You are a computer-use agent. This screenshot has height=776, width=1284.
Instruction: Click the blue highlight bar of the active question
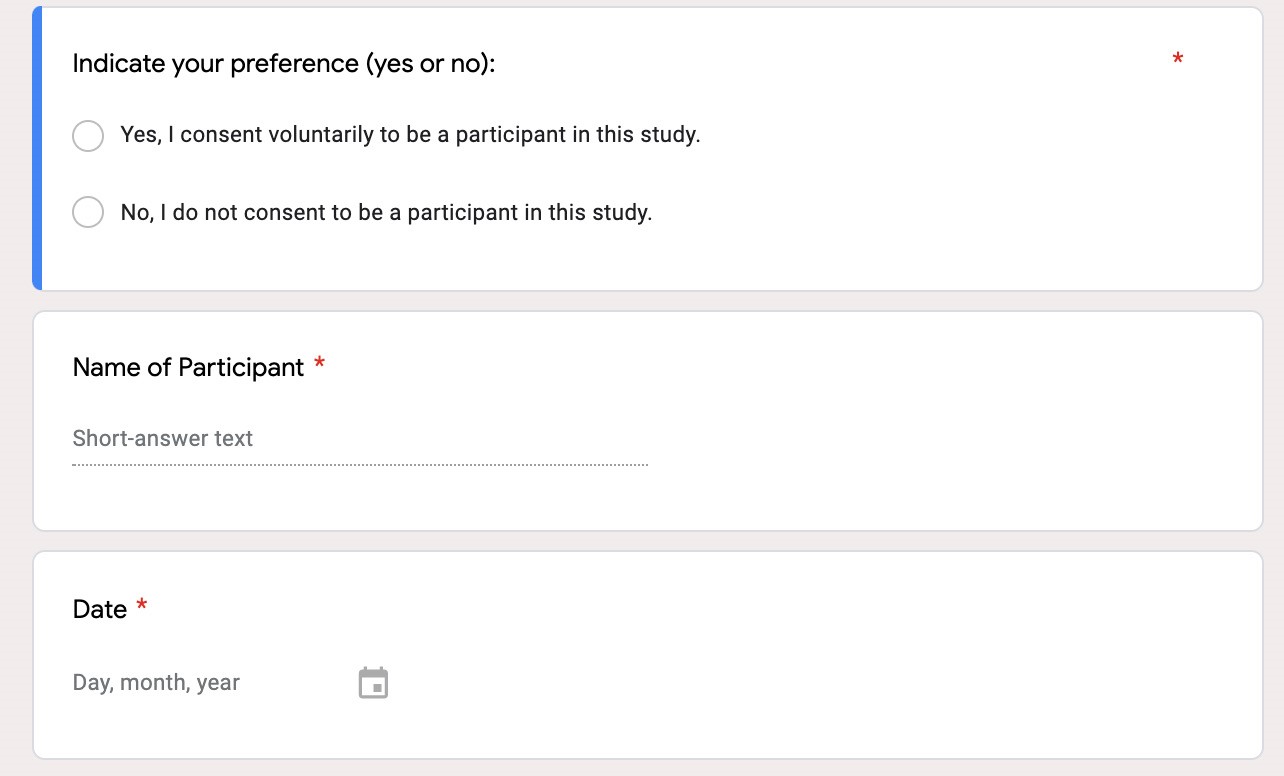[37, 150]
